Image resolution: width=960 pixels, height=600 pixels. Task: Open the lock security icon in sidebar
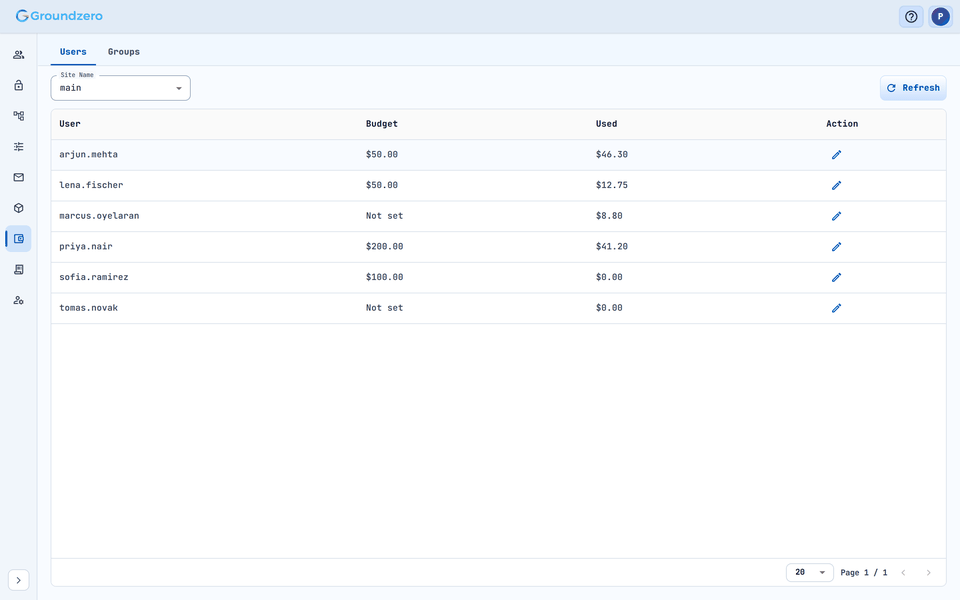[18, 85]
